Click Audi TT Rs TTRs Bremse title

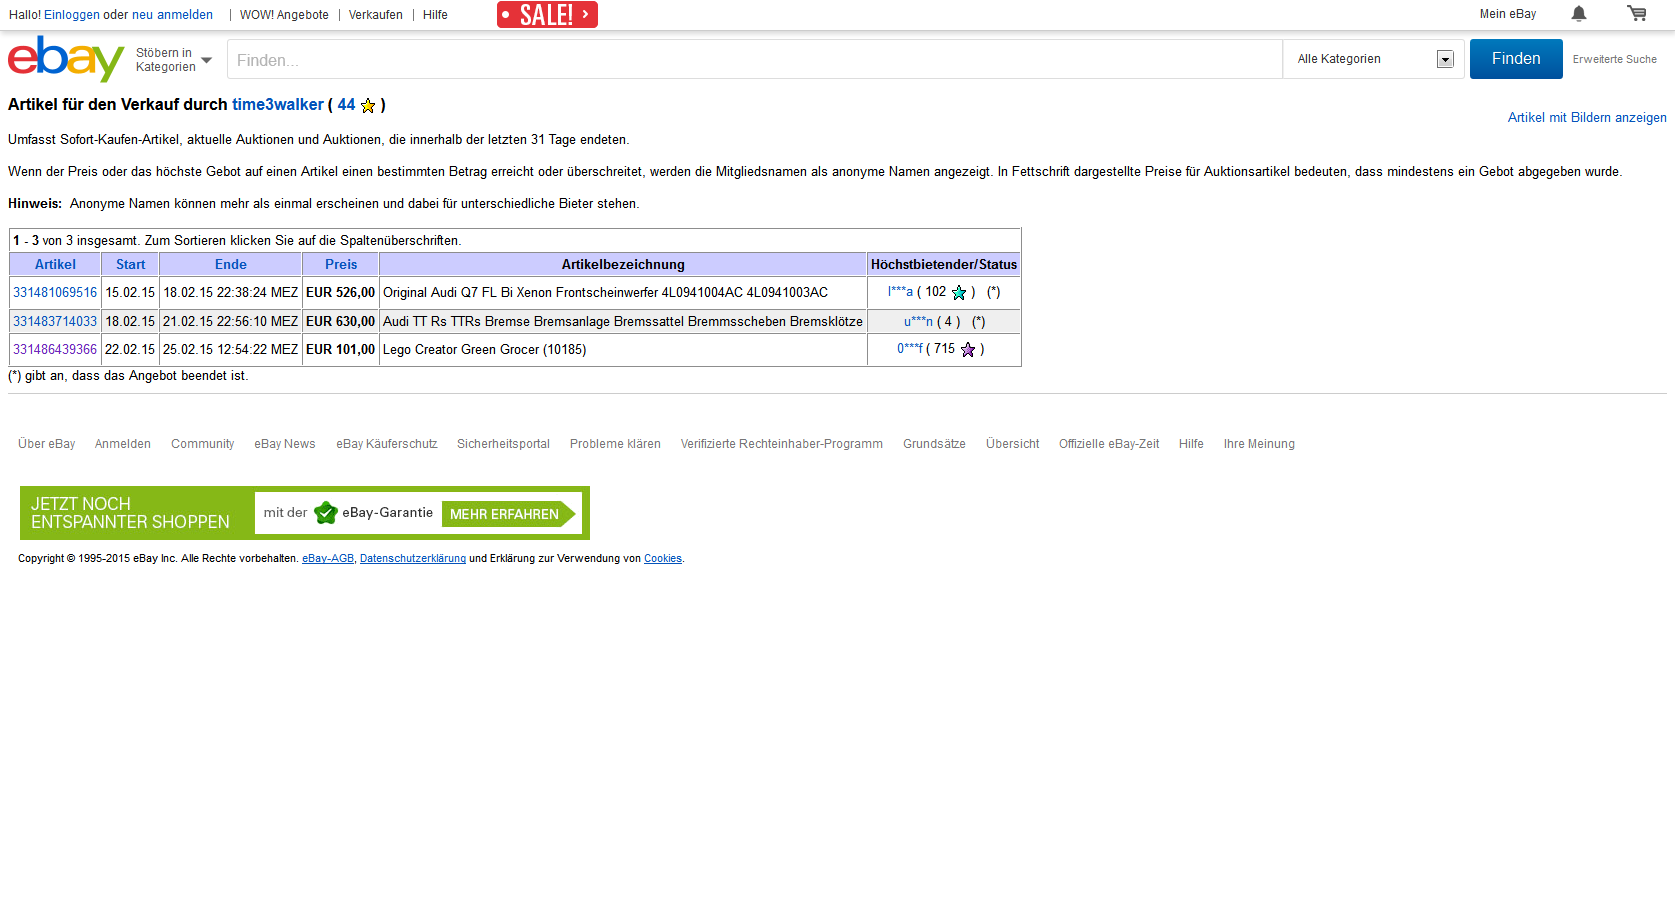(622, 321)
